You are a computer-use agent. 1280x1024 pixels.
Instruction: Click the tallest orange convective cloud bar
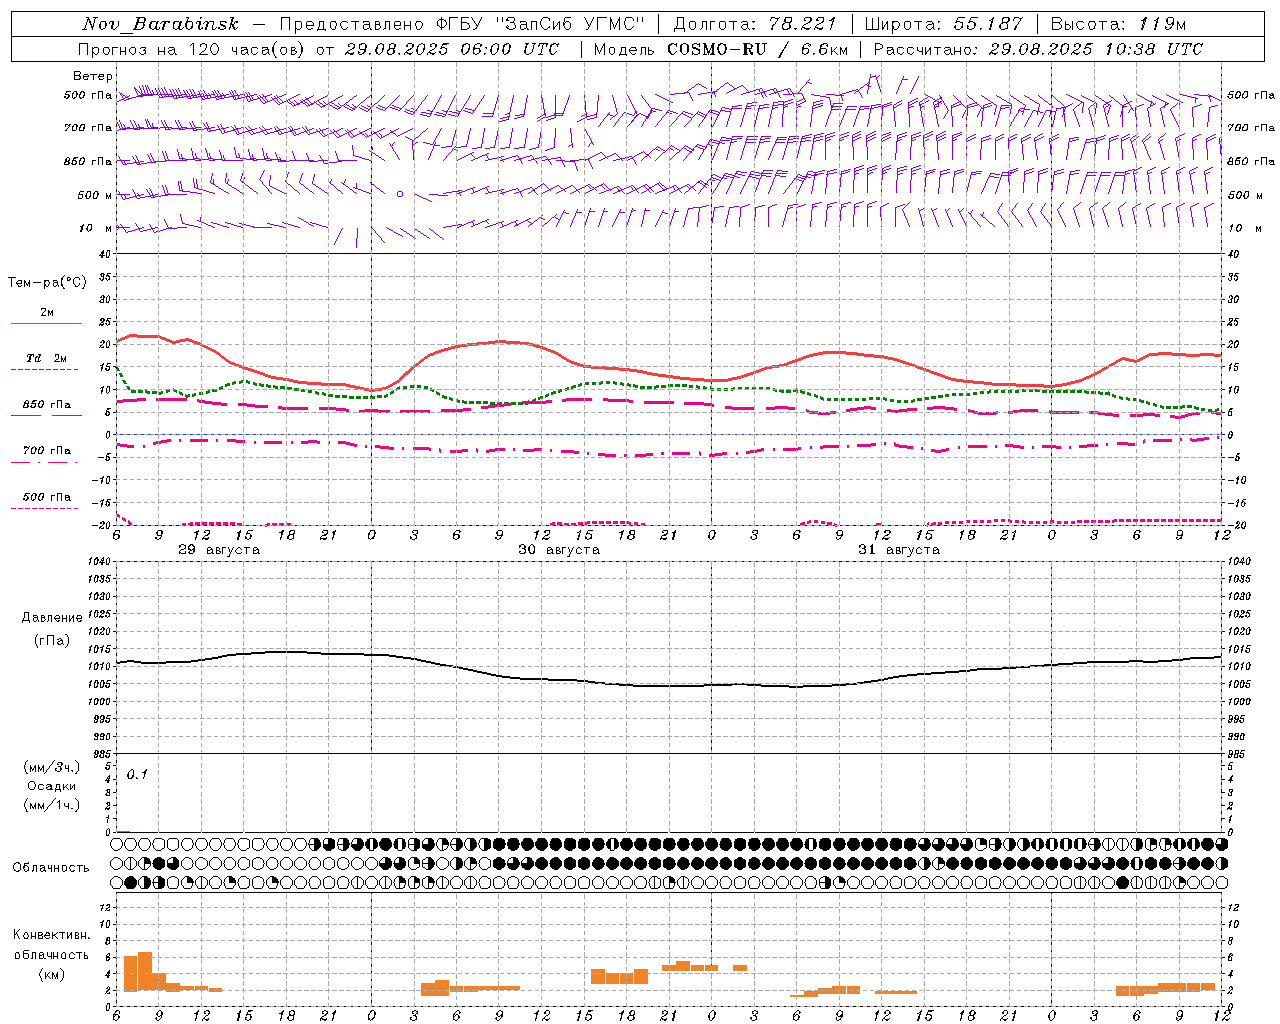[145, 971]
